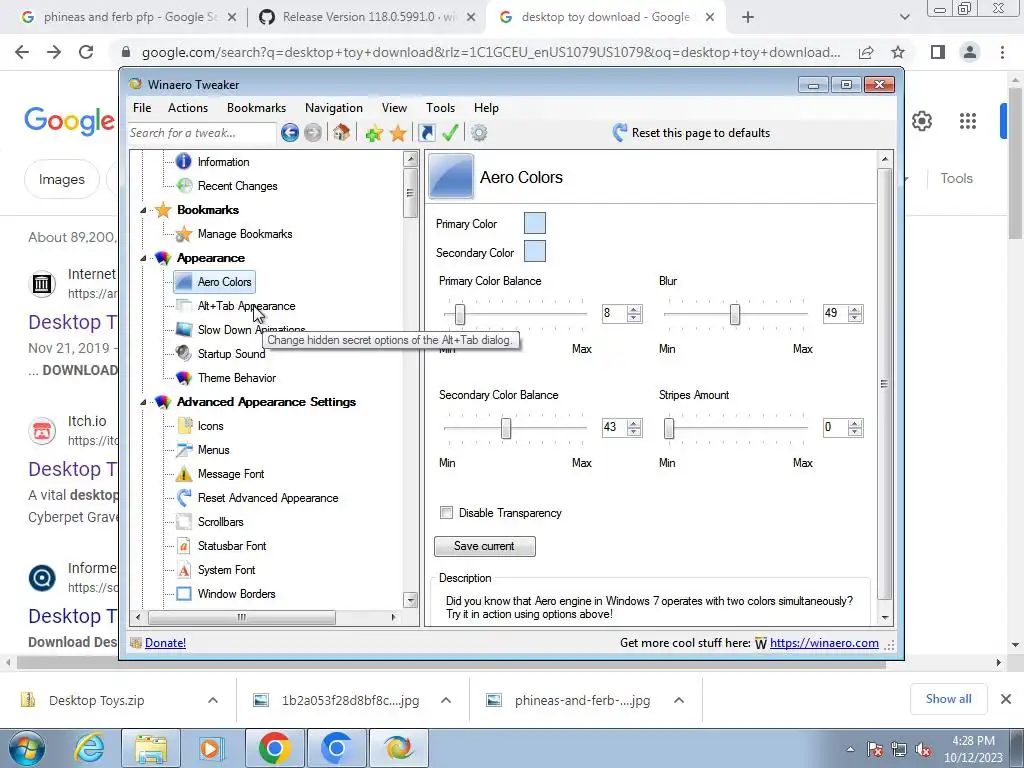Enable Disable Transparency checkbox
The image size is (1024, 768).
click(x=447, y=513)
